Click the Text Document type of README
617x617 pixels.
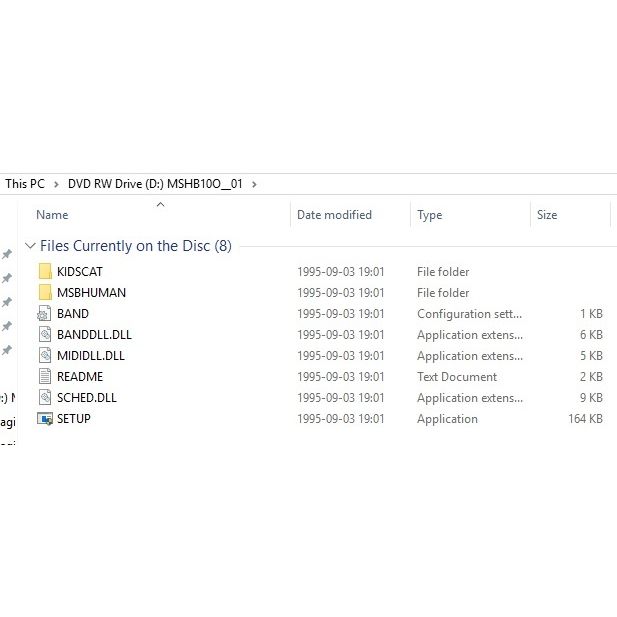(x=457, y=377)
